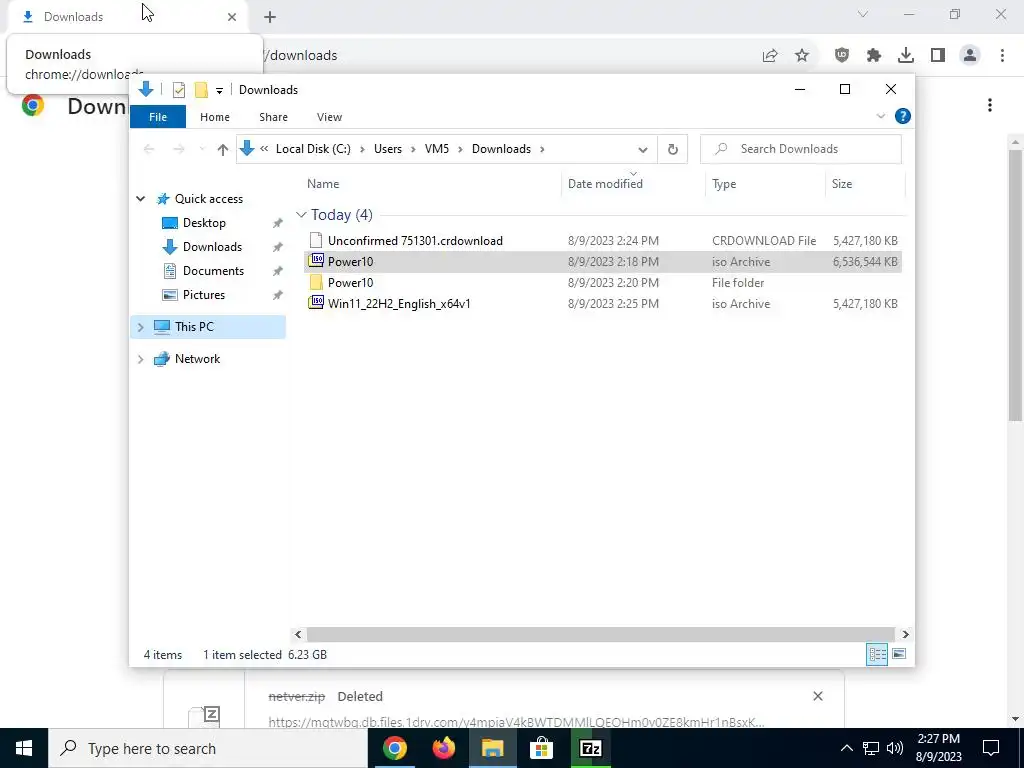Open the View ribbon tab
Viewport: 1024px width, 768px height.
[x=329, y=117]
